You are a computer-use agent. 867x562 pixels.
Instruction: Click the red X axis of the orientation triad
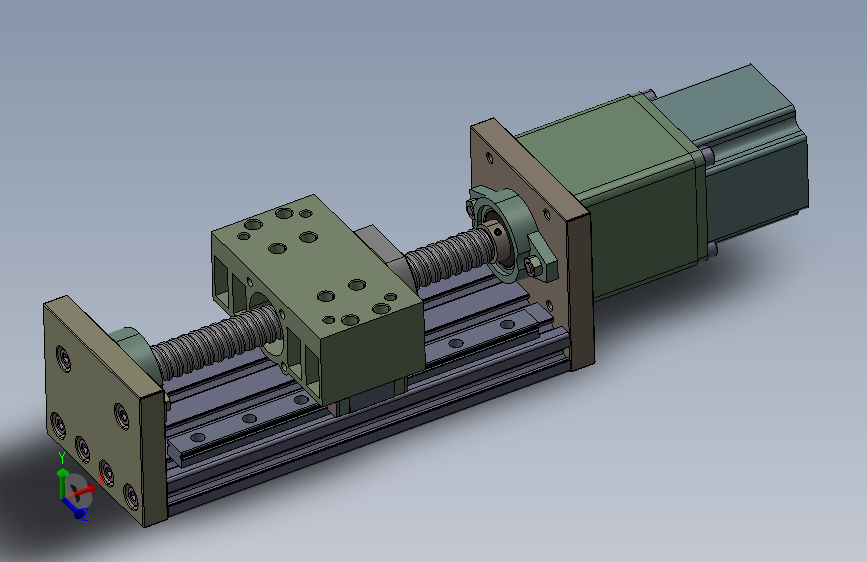pos(83,490)
